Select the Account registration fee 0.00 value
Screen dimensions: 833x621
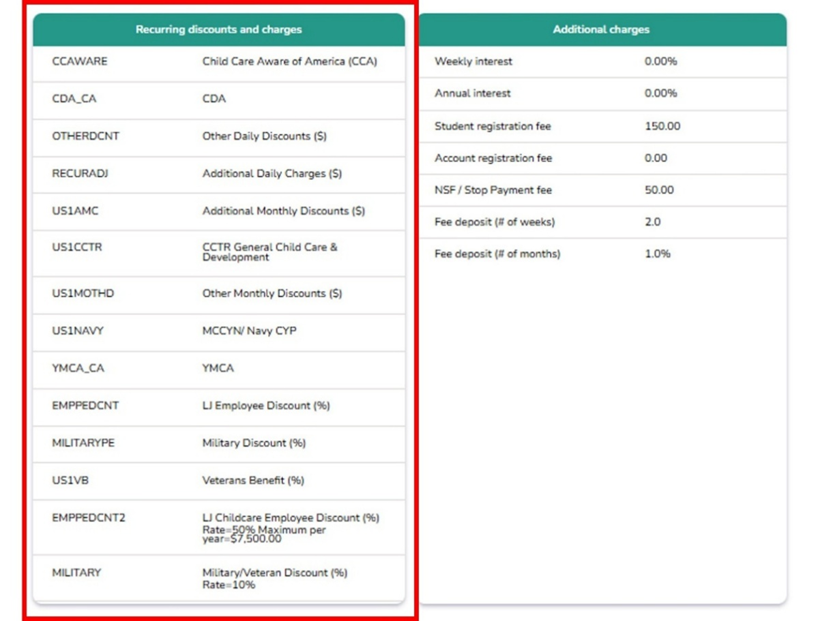click(x=656, y=158)
